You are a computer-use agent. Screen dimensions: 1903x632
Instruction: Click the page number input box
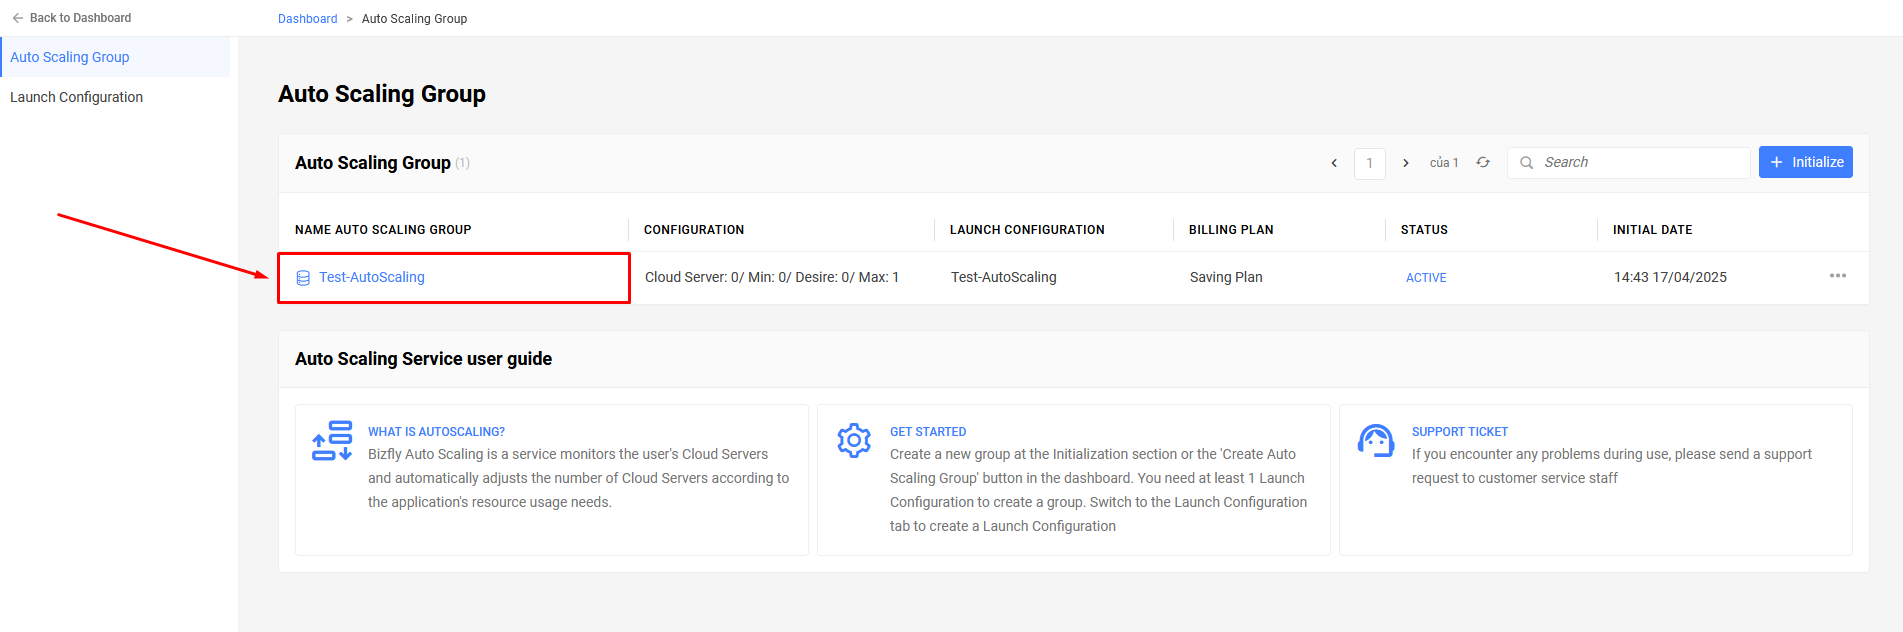click(1370, 163)
